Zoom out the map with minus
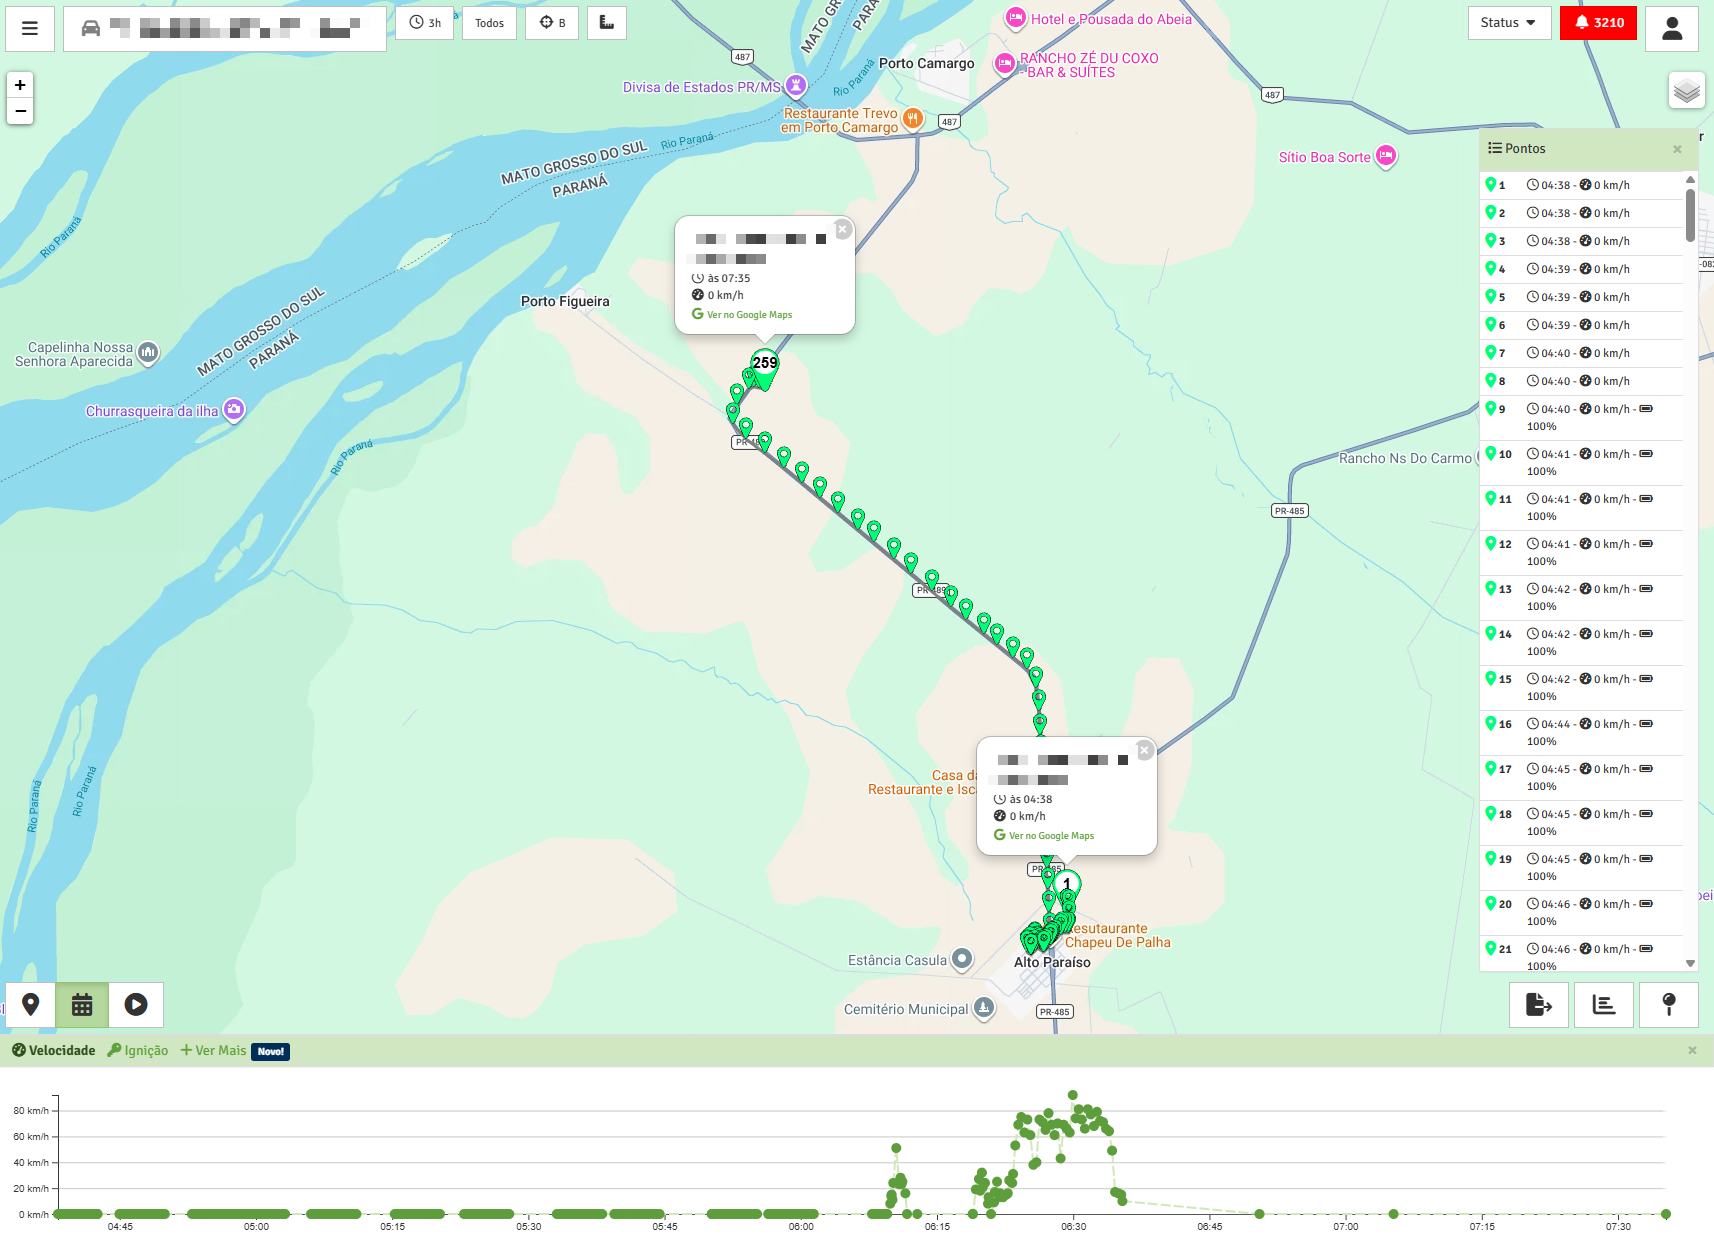The height and width of the screenshot is (1242, 1714). (x=20, y=111)
